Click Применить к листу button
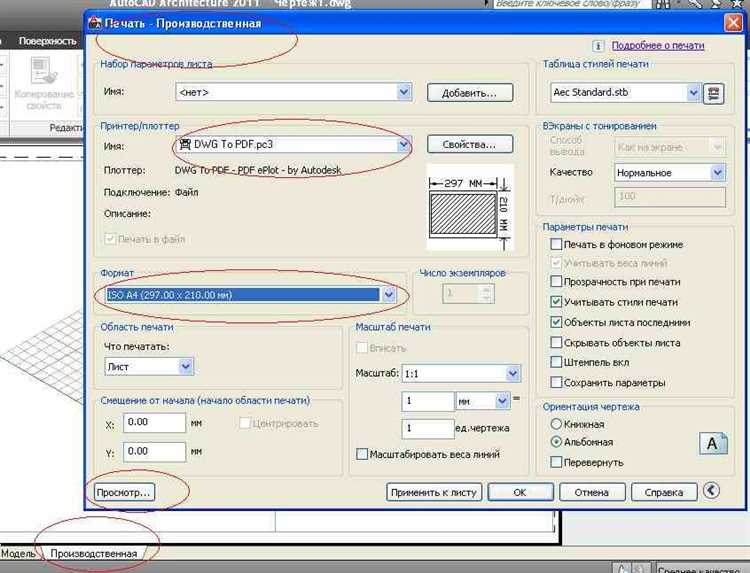This screenshot has width=750, height=573. click(x=434, y=492)
